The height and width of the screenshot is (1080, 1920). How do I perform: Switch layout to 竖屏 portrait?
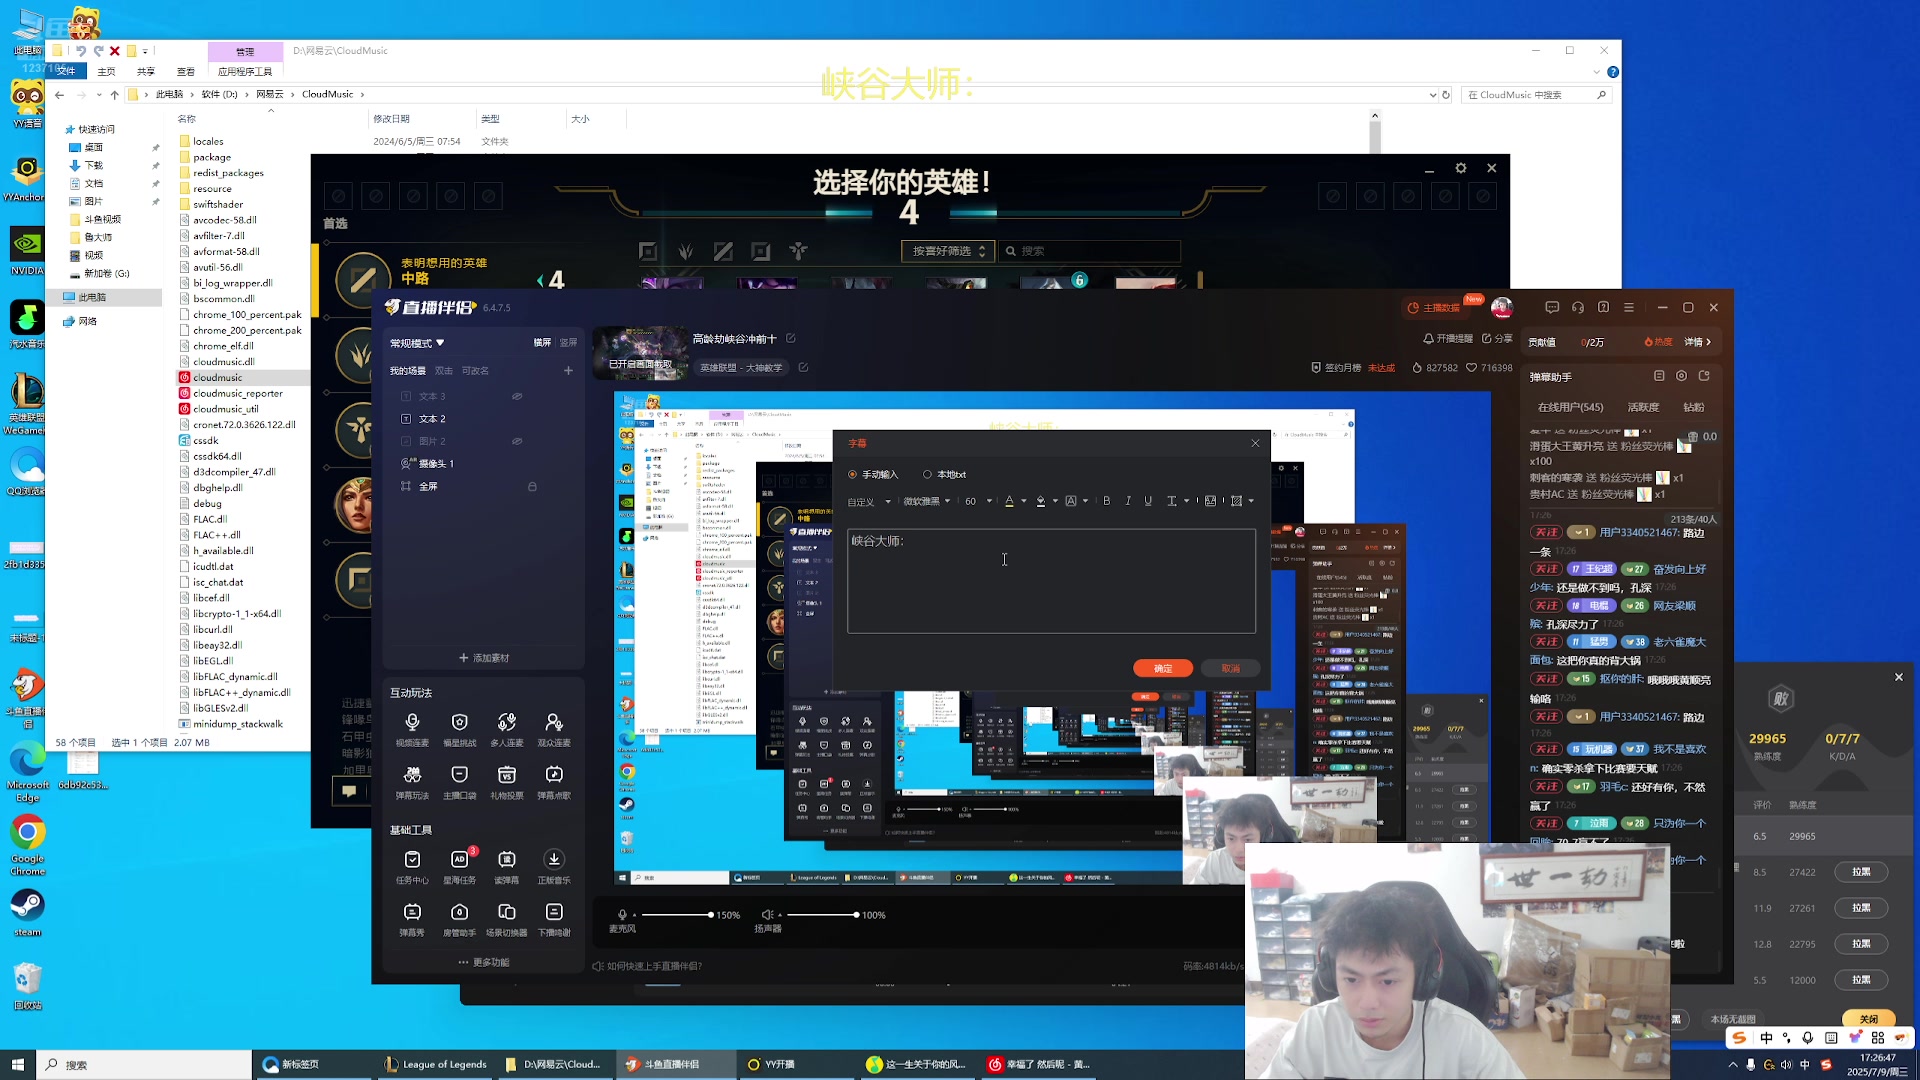(568, 343)
